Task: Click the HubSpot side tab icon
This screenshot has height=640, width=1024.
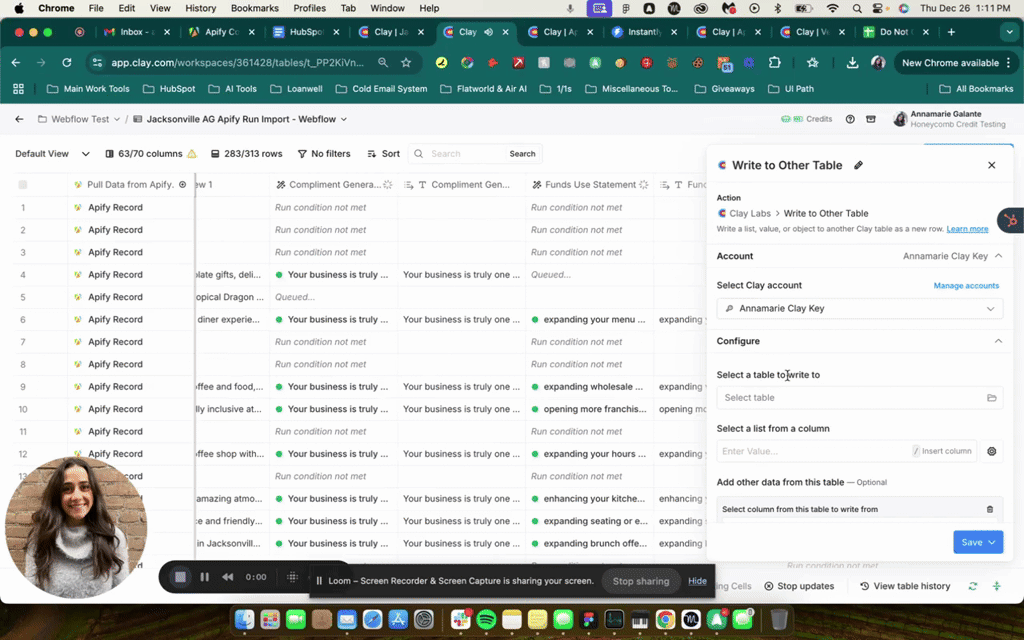Action: [1011, 221]
